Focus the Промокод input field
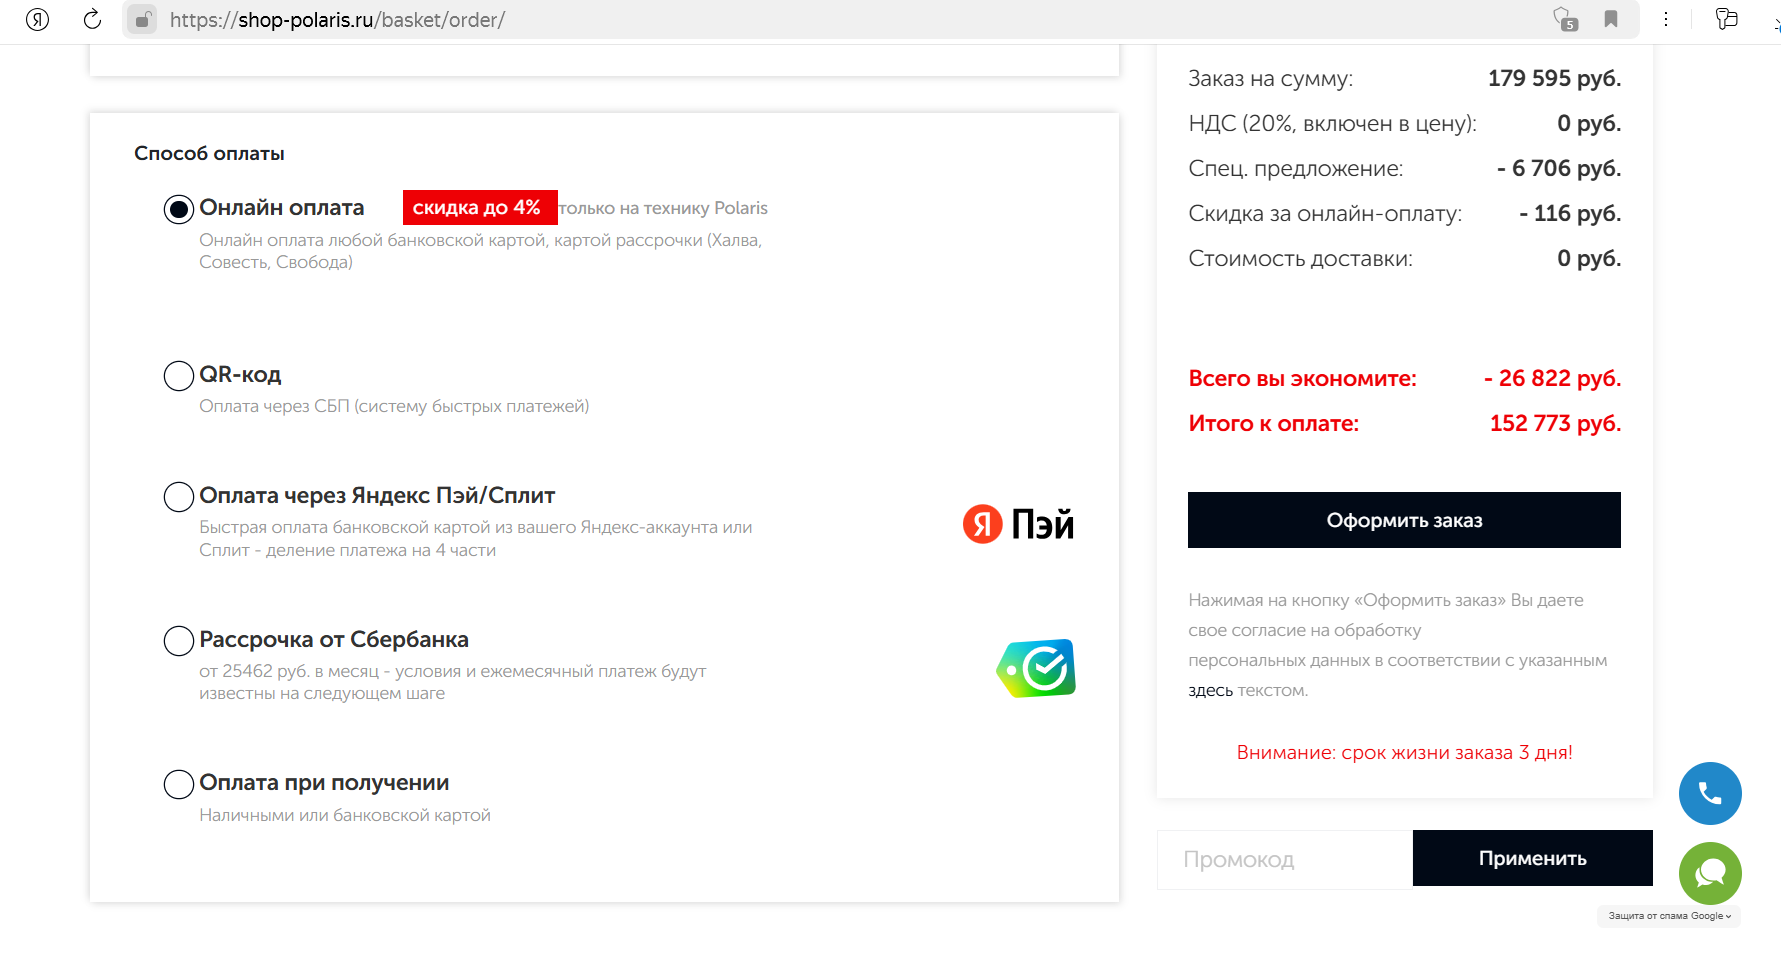 (x=1284, y=860)
